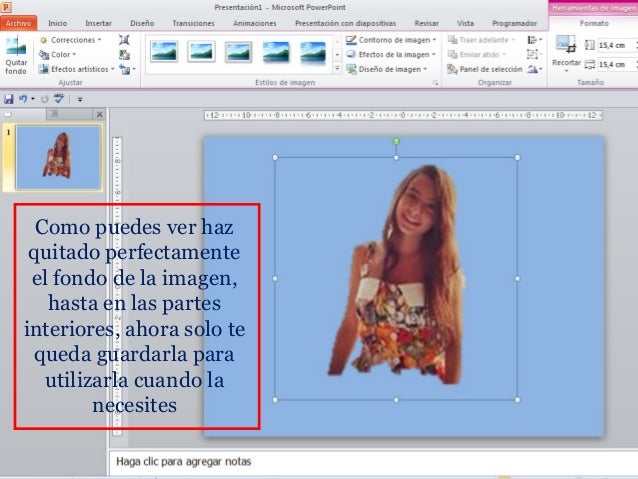Expand Contorno de imagen options
The height and width of the screenshot is (479, 638).
coord(398,40)
